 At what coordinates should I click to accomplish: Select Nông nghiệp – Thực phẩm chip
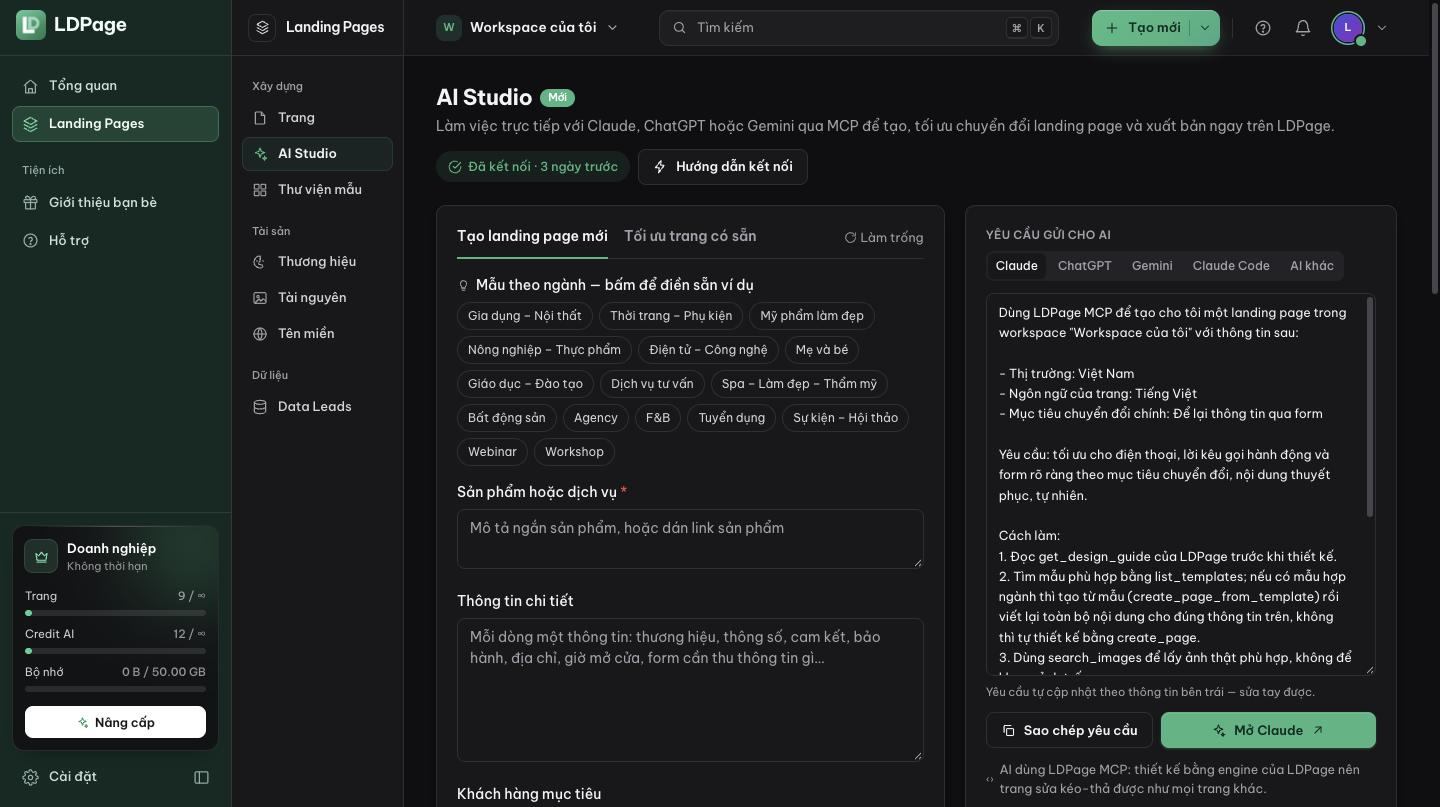pos(544,350)
